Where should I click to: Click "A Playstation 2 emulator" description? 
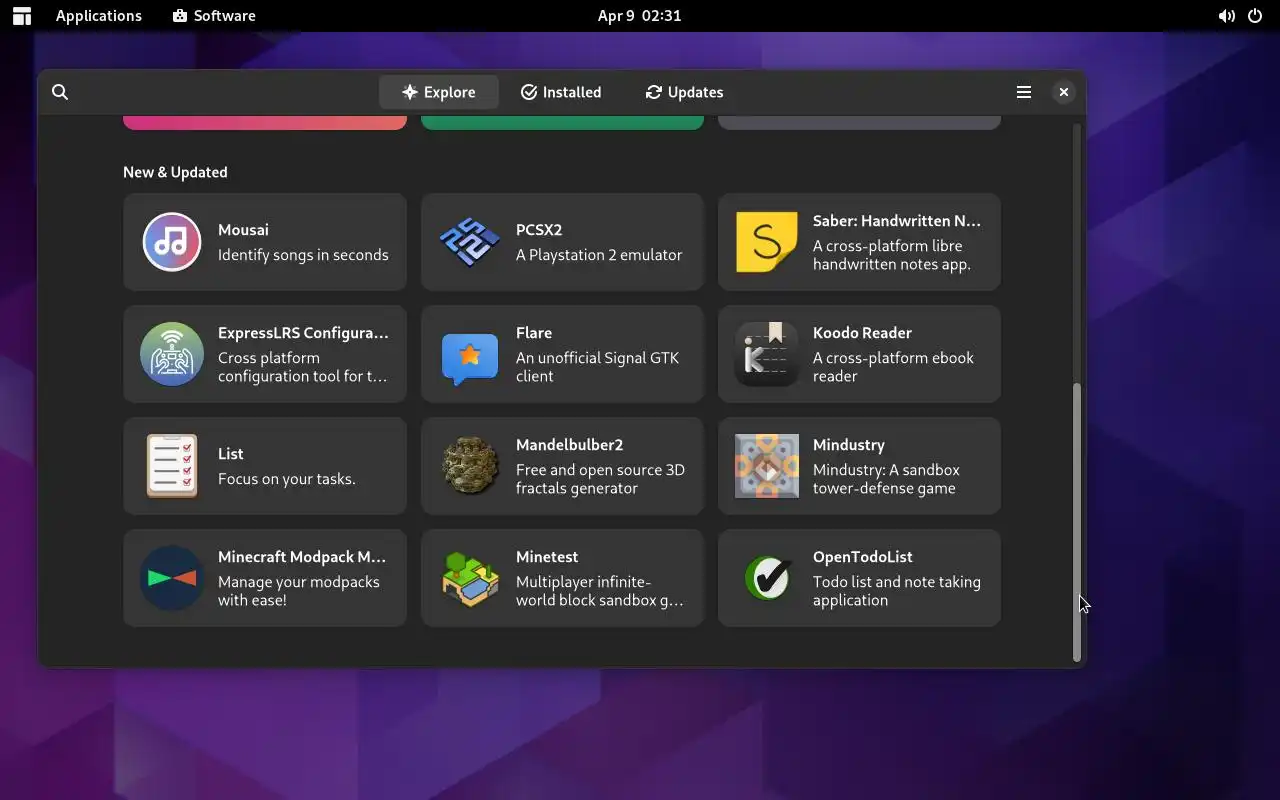coord(599,255)
